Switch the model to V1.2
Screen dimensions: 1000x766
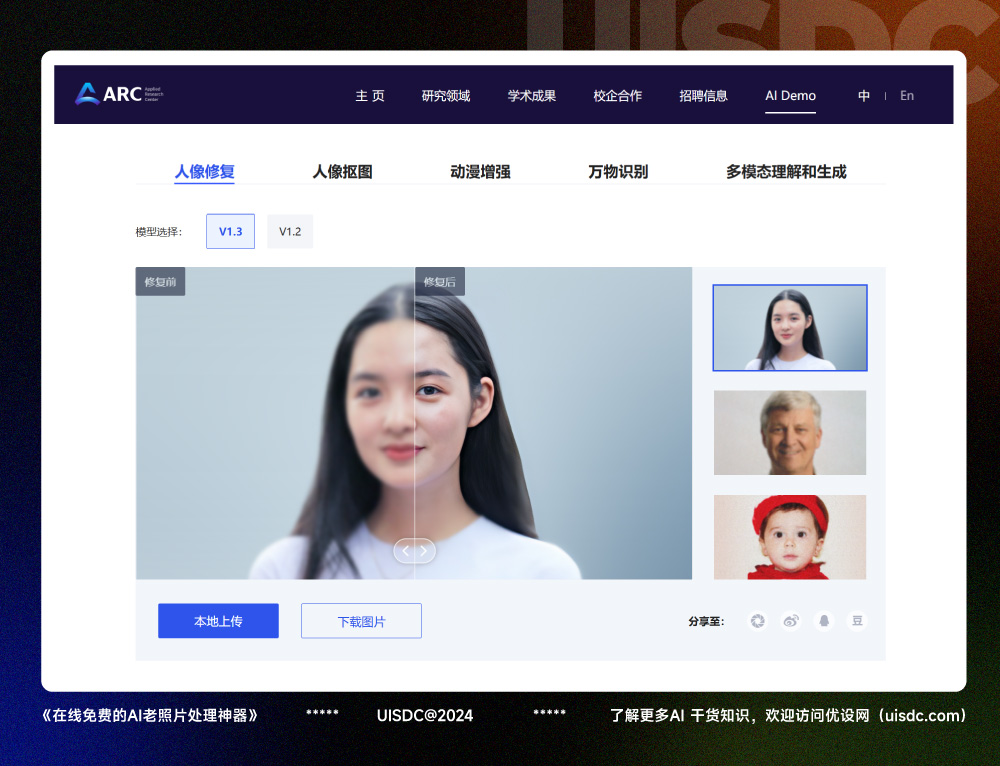pos(289,230)
